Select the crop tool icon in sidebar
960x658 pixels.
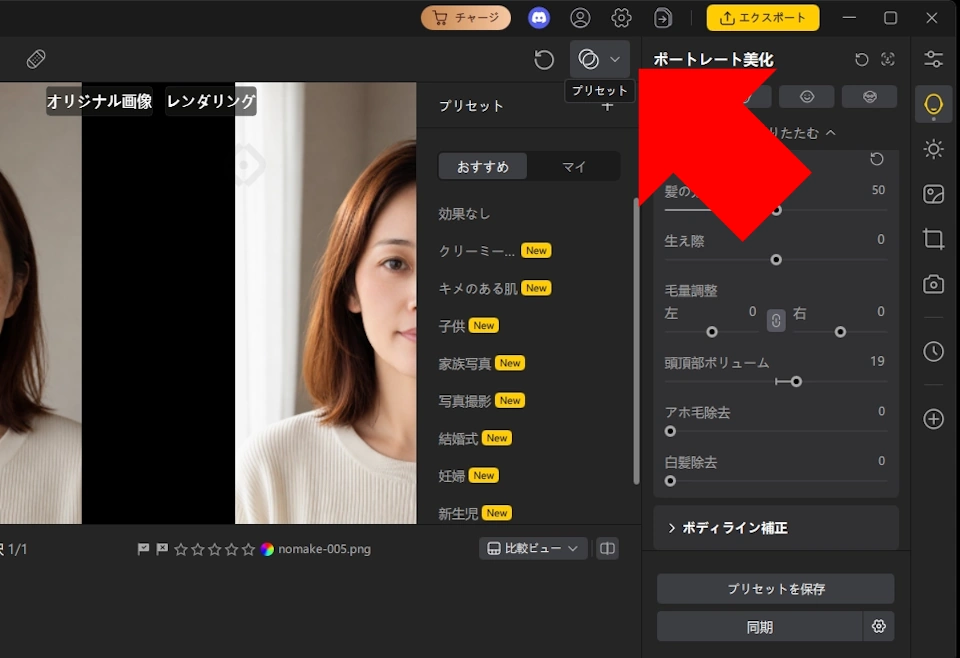[933, 238]
